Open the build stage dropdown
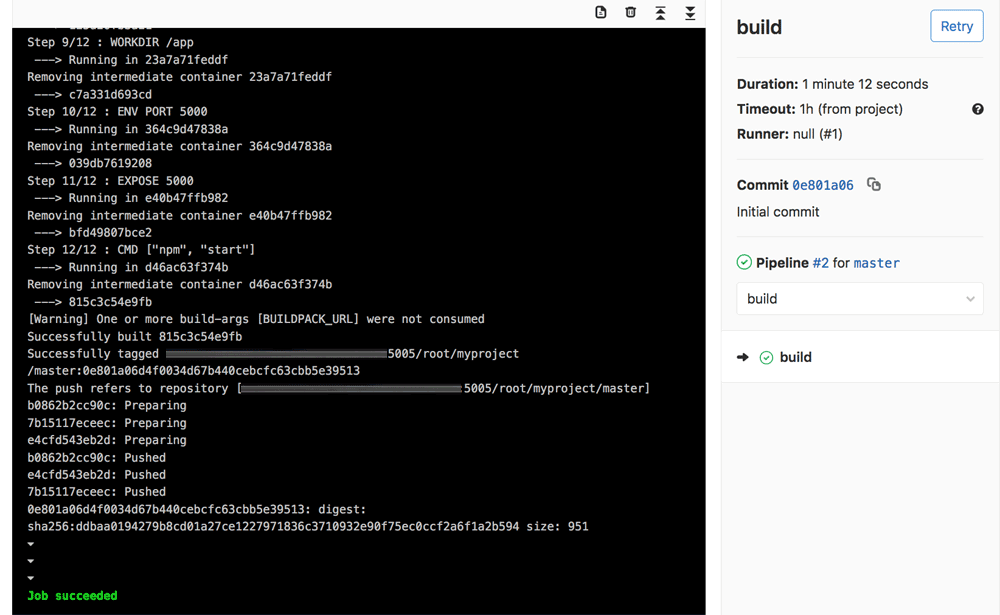This screenshot has width=1000, height=615. tap(859, 299)
